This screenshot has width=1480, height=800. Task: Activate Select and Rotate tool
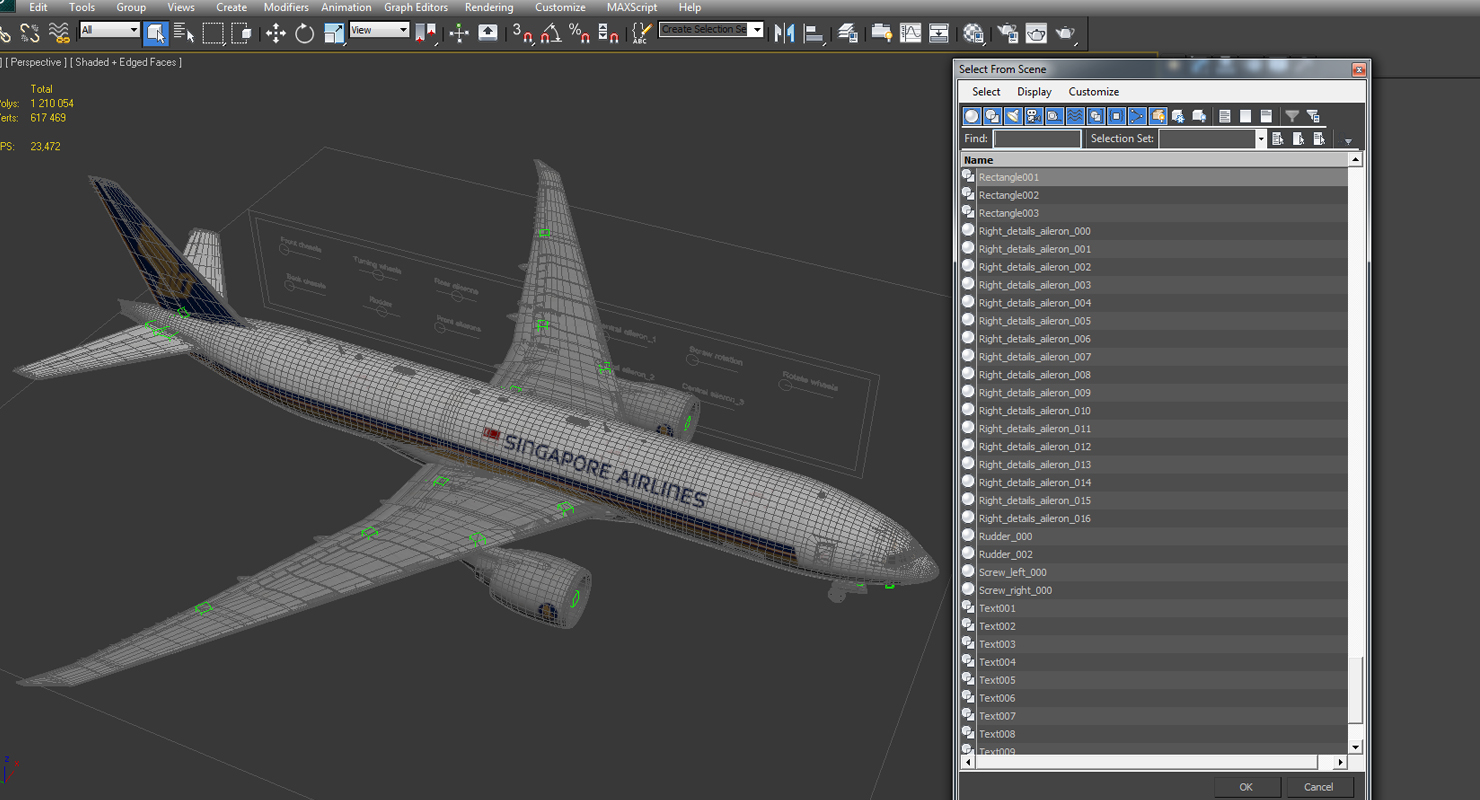pyautogui.click(x=304, y=33)
